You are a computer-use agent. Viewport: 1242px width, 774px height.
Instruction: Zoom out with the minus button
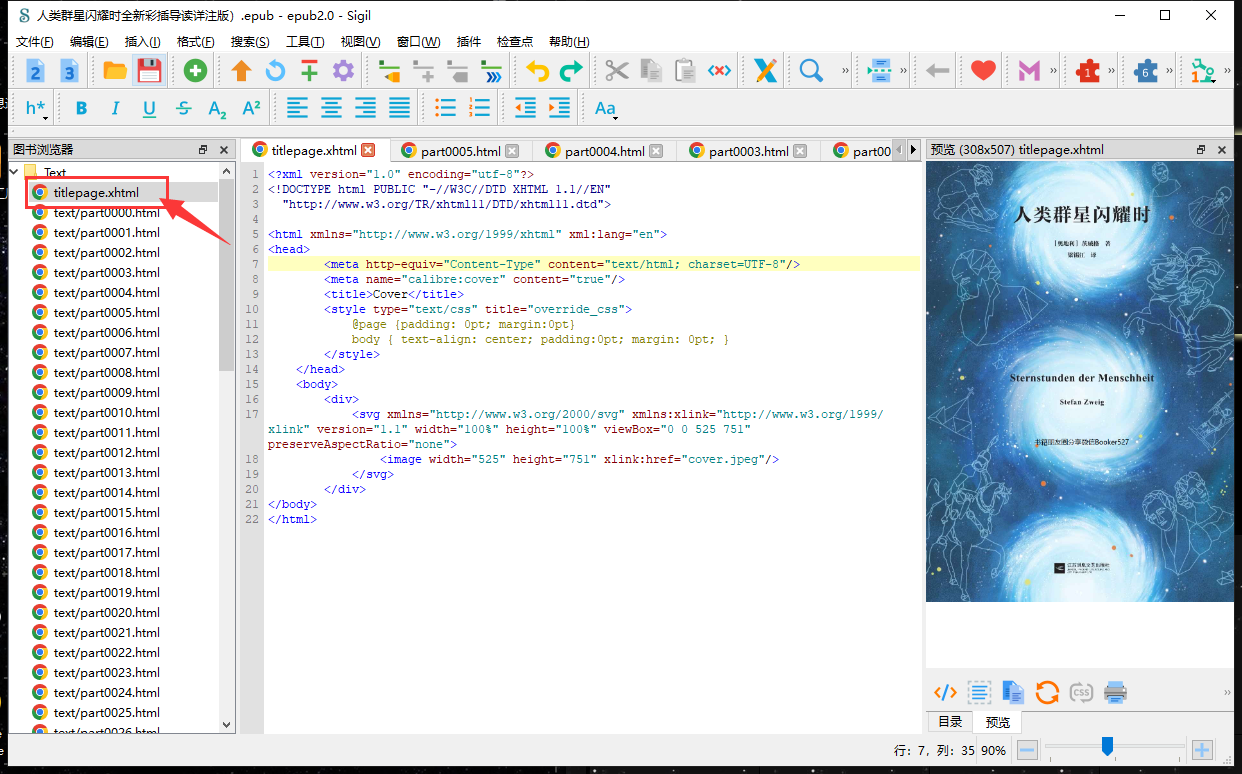[1027, 749]
